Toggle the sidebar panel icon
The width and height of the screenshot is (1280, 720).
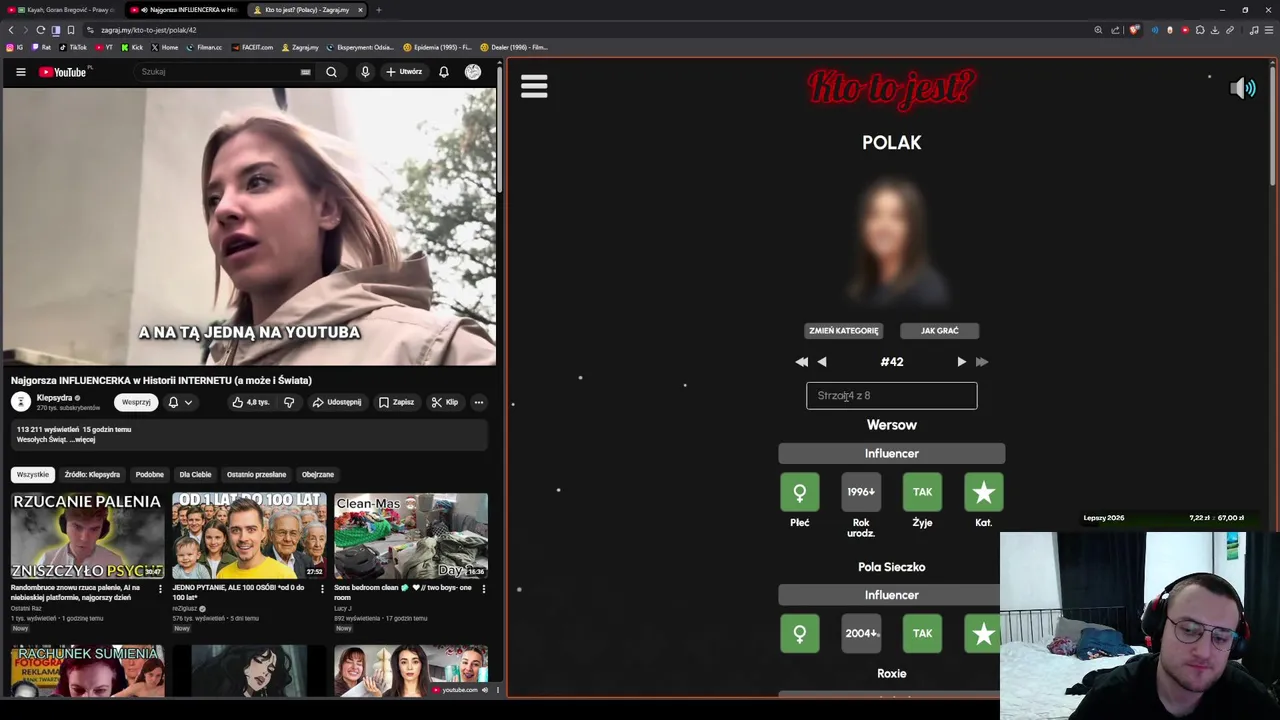pos(56,30)
